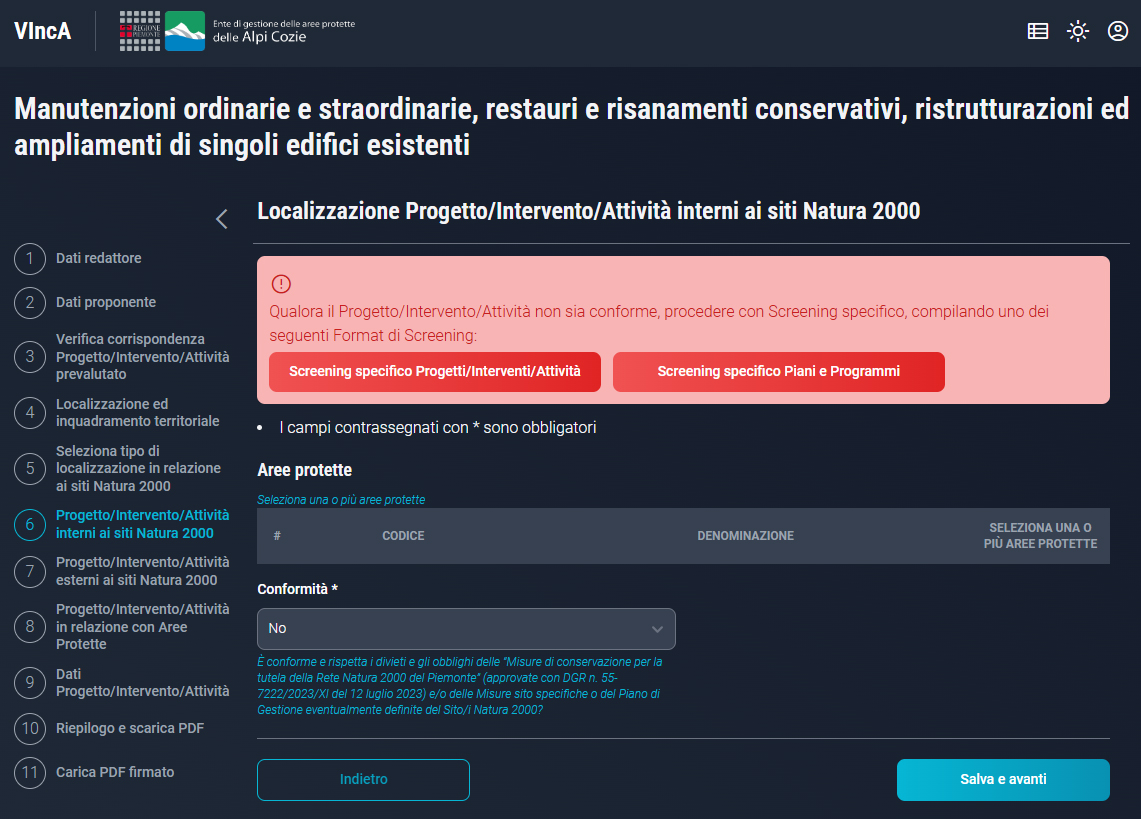Screen dimensions: 1141x819
Task: Click the step 3 number circle
Action: [x=30, y=356]
